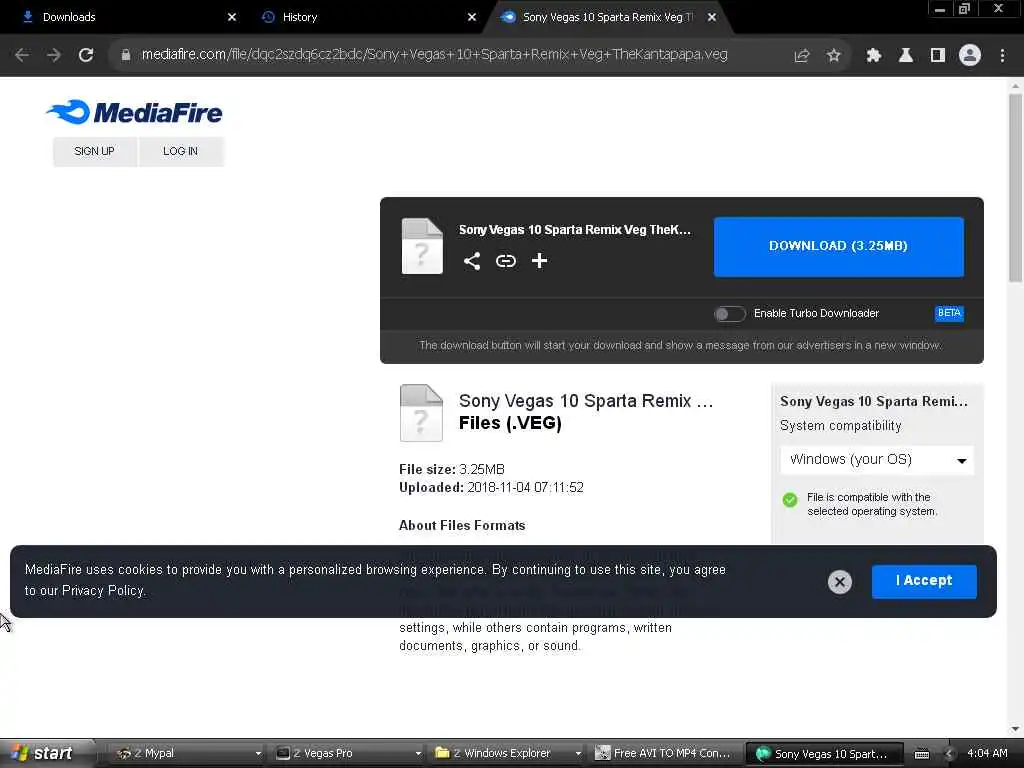1024x768 pixels.
Task: Click the 'About Files Formats' heading
Action: pyautogui.click(x=462, y=526)
